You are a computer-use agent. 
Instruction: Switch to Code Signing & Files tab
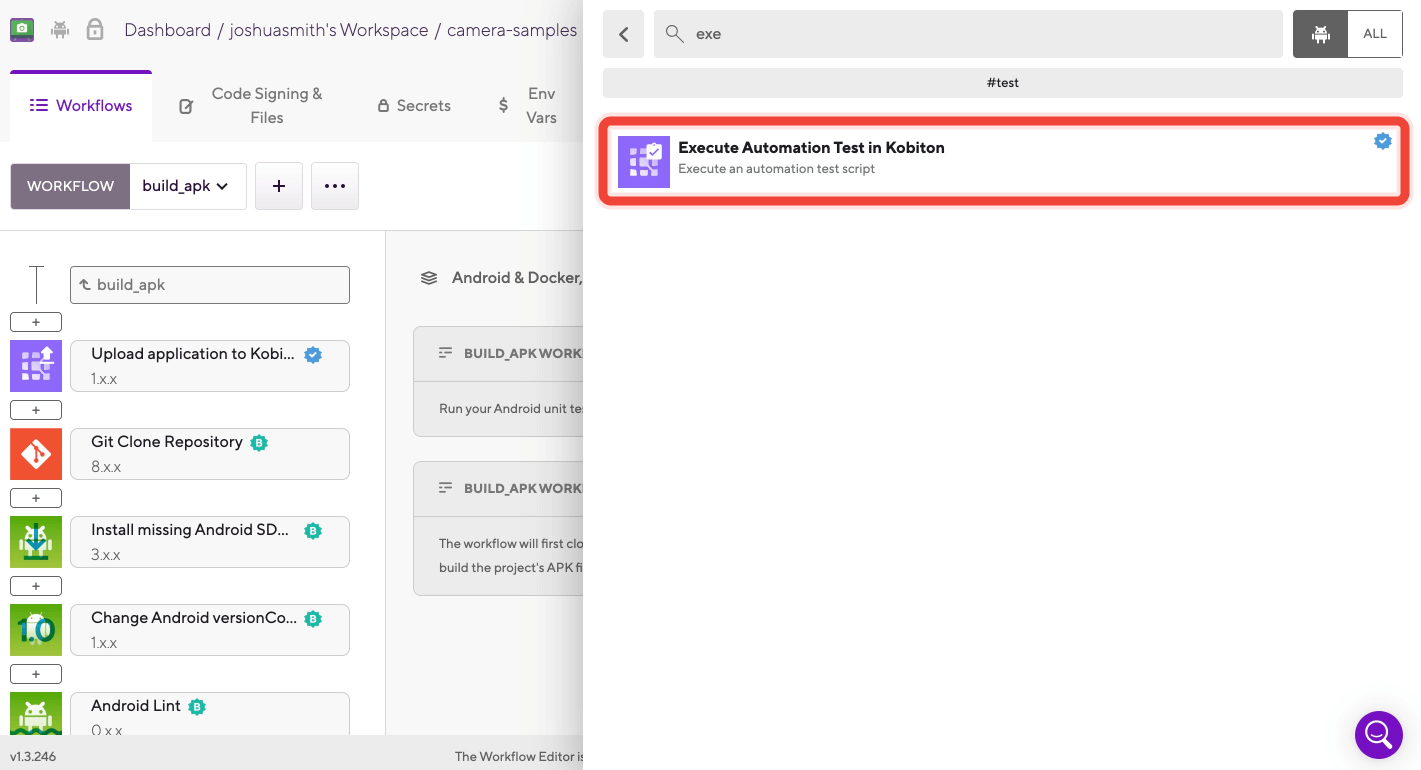point(251,106)
